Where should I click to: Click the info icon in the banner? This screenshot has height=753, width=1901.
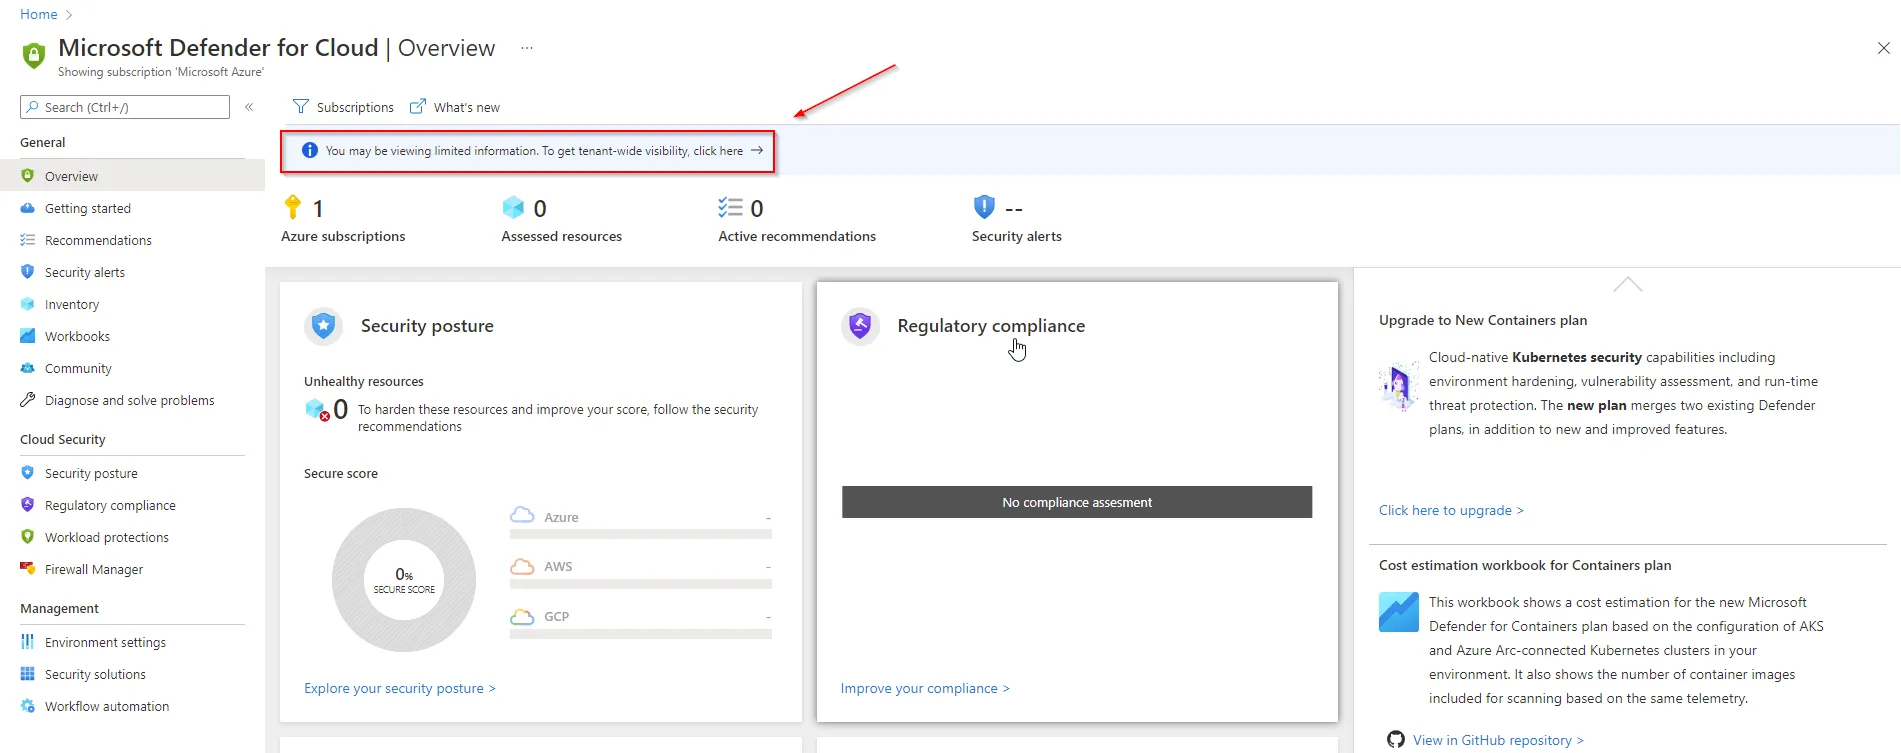[310, 151]
